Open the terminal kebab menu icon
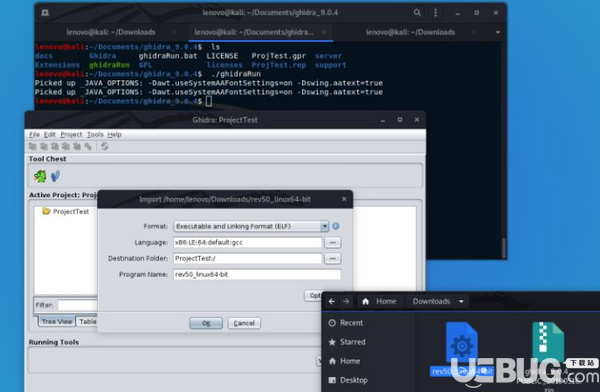The width and height of the screenshot is (600, 392). 435,13
